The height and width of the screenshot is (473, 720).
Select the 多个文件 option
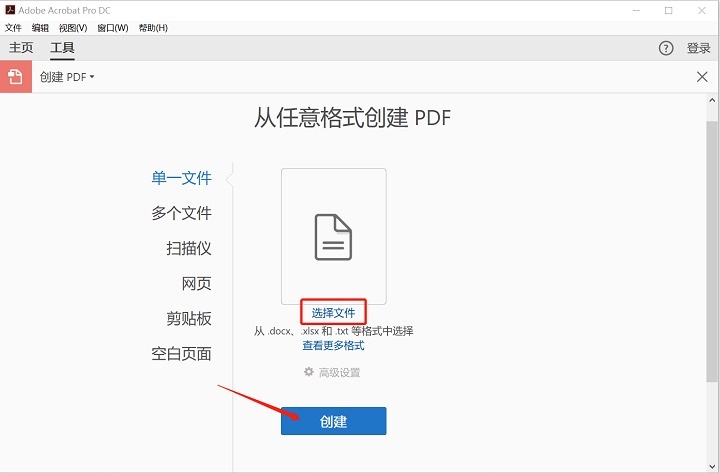[x=181, y=213]
